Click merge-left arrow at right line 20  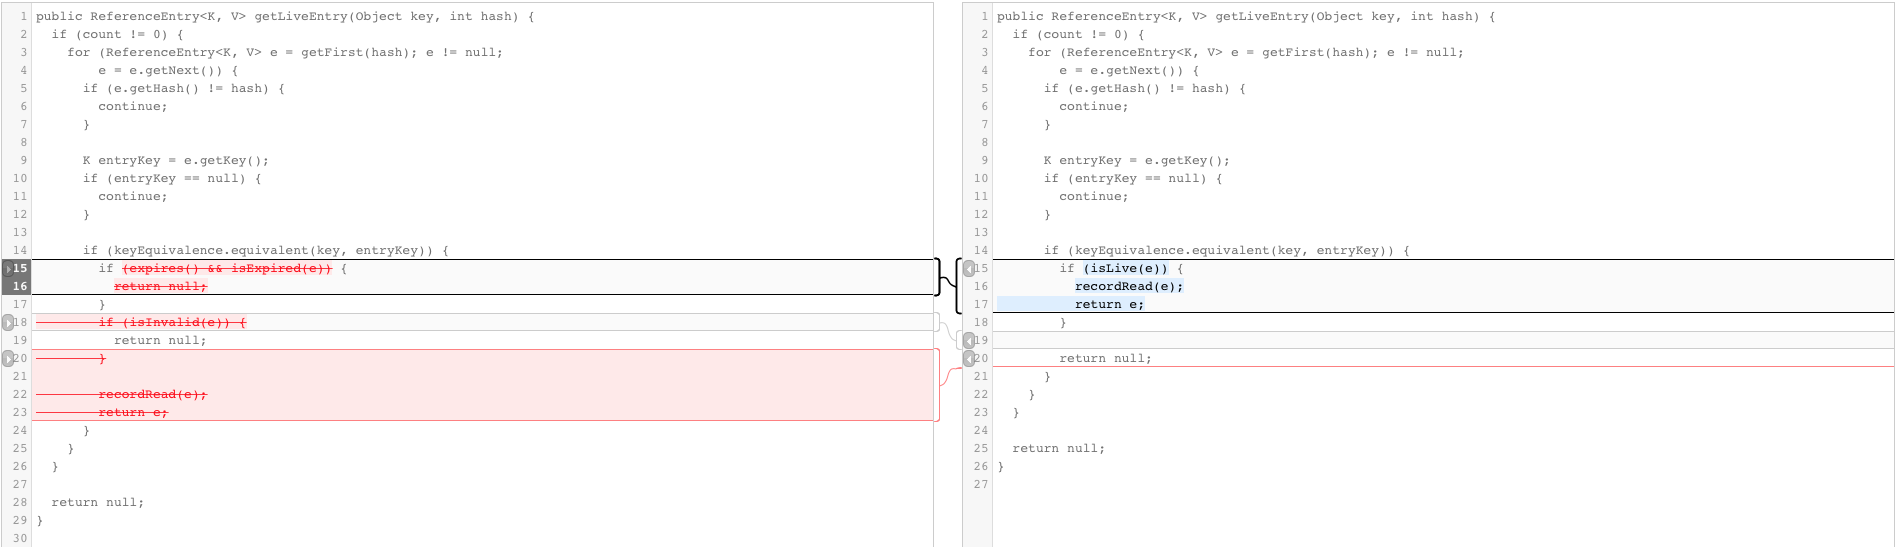(x=968, y=359)
